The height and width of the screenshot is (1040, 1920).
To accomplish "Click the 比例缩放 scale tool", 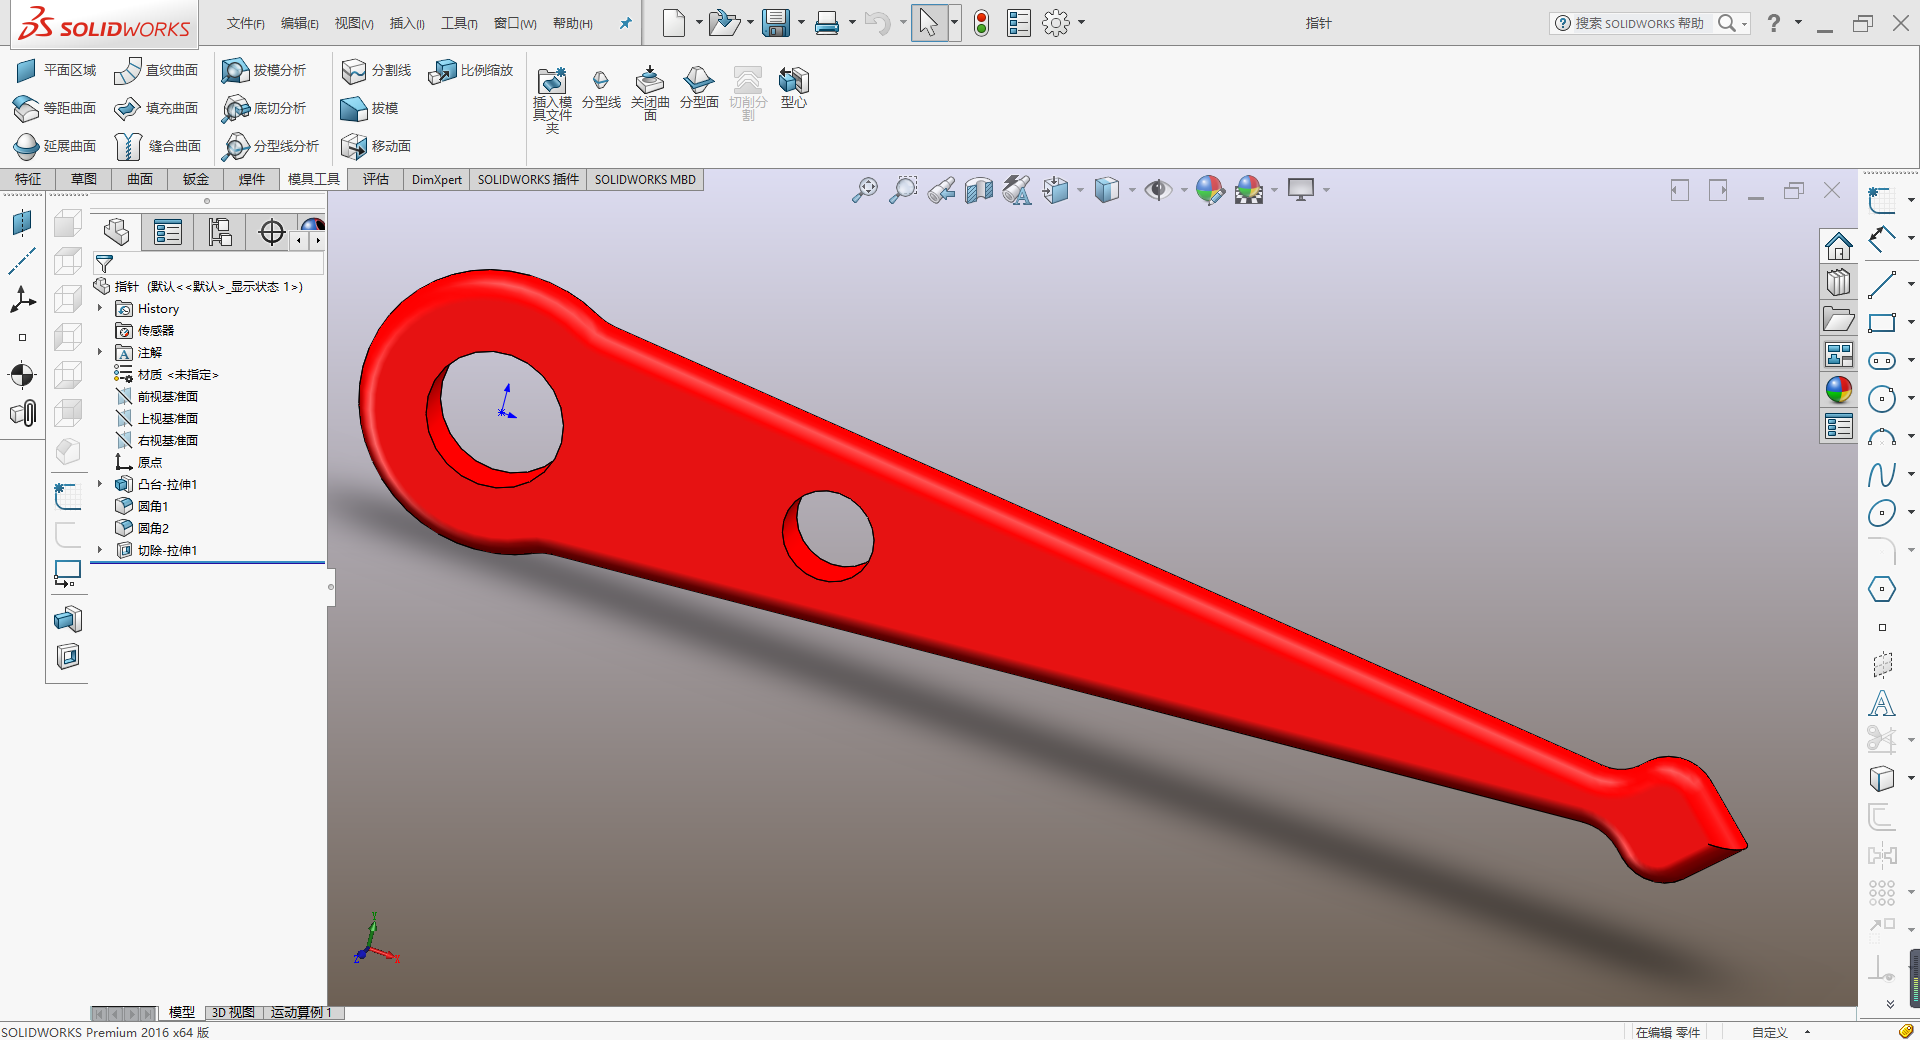I will (x=470, y=70).
